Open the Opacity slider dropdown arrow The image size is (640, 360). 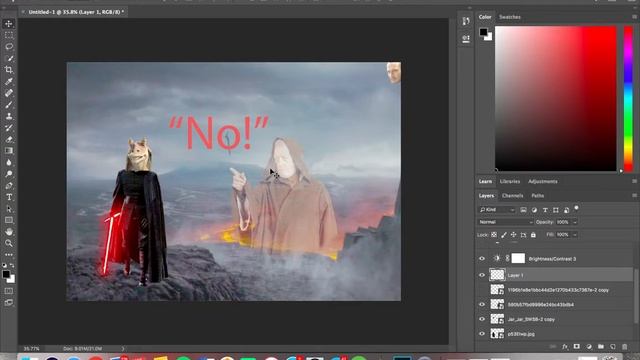575,222
